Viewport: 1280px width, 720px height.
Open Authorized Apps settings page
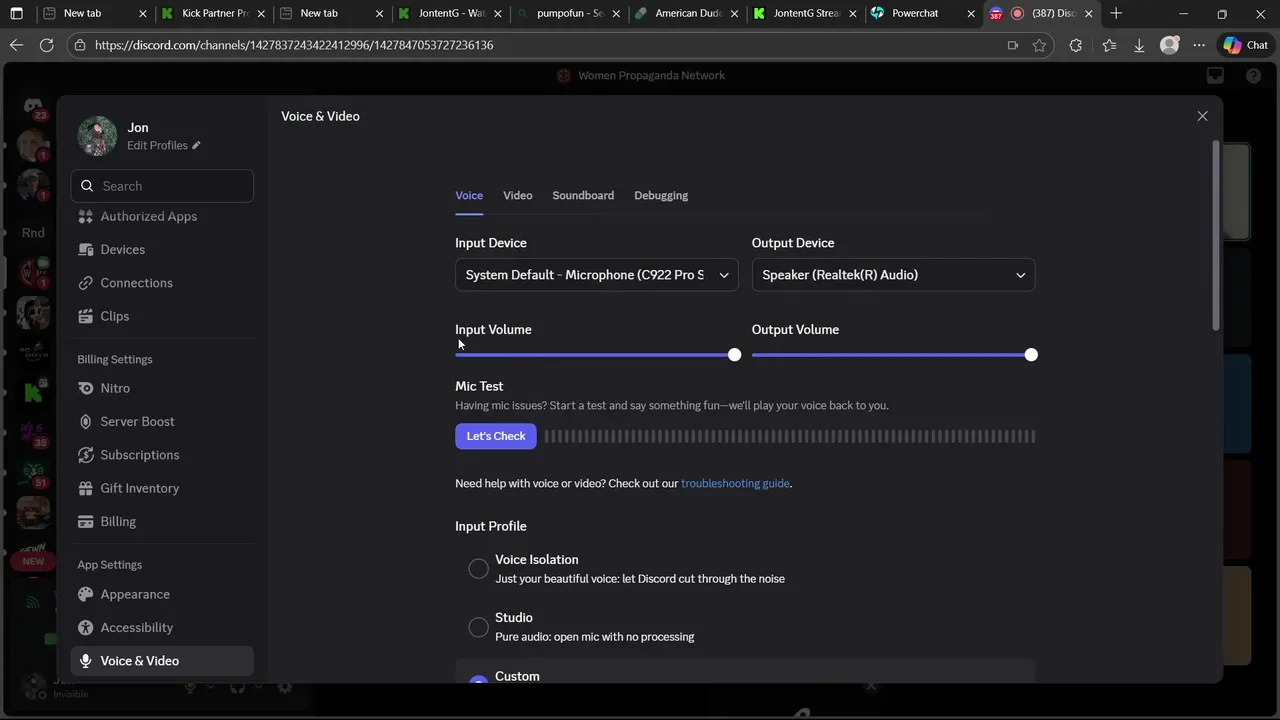(162, 216)
